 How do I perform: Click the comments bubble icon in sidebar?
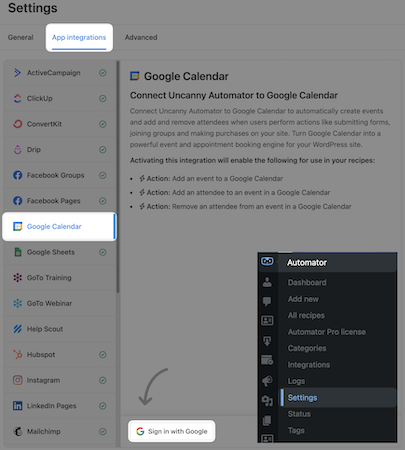coord(267,301)
